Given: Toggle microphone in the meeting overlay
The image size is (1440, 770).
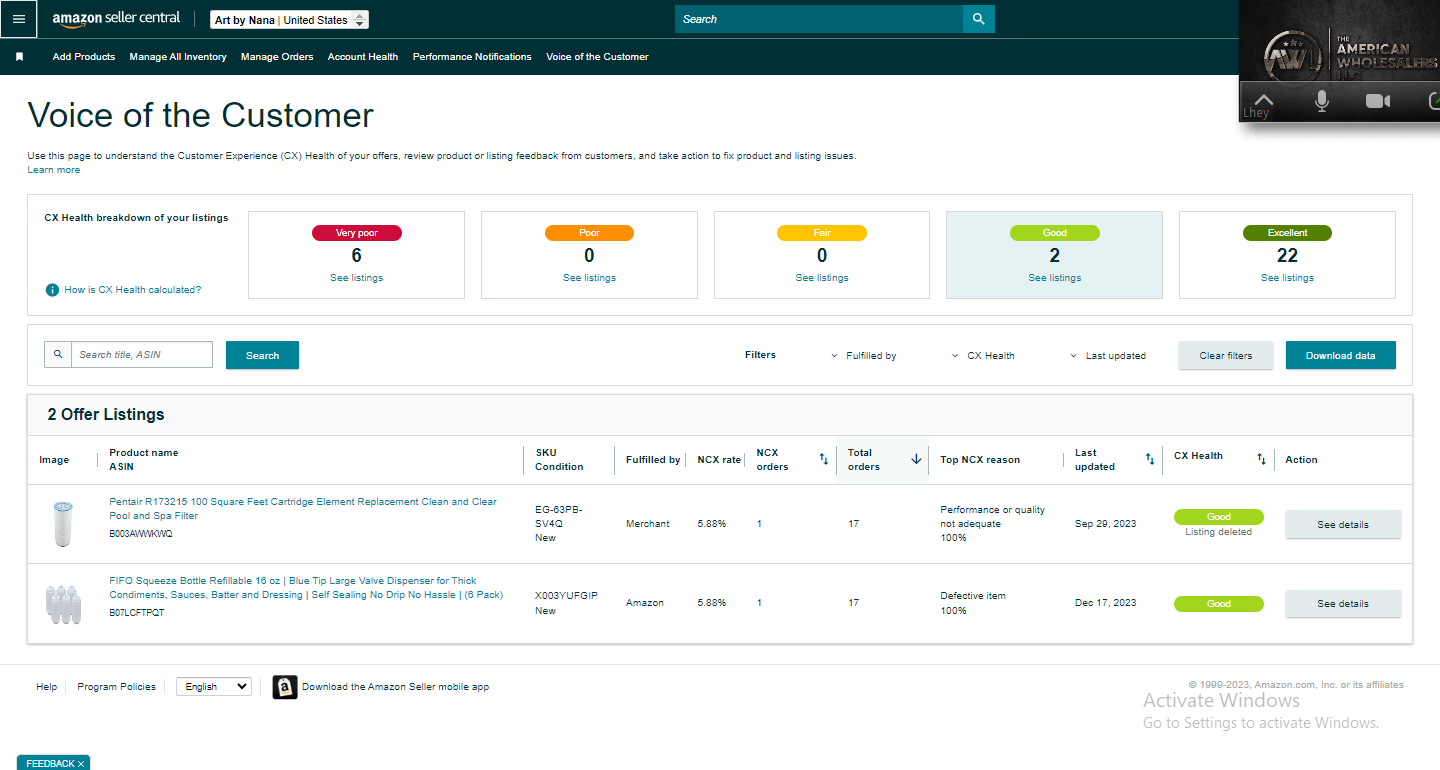Looking at the screenshot, I should [1322, 101].
